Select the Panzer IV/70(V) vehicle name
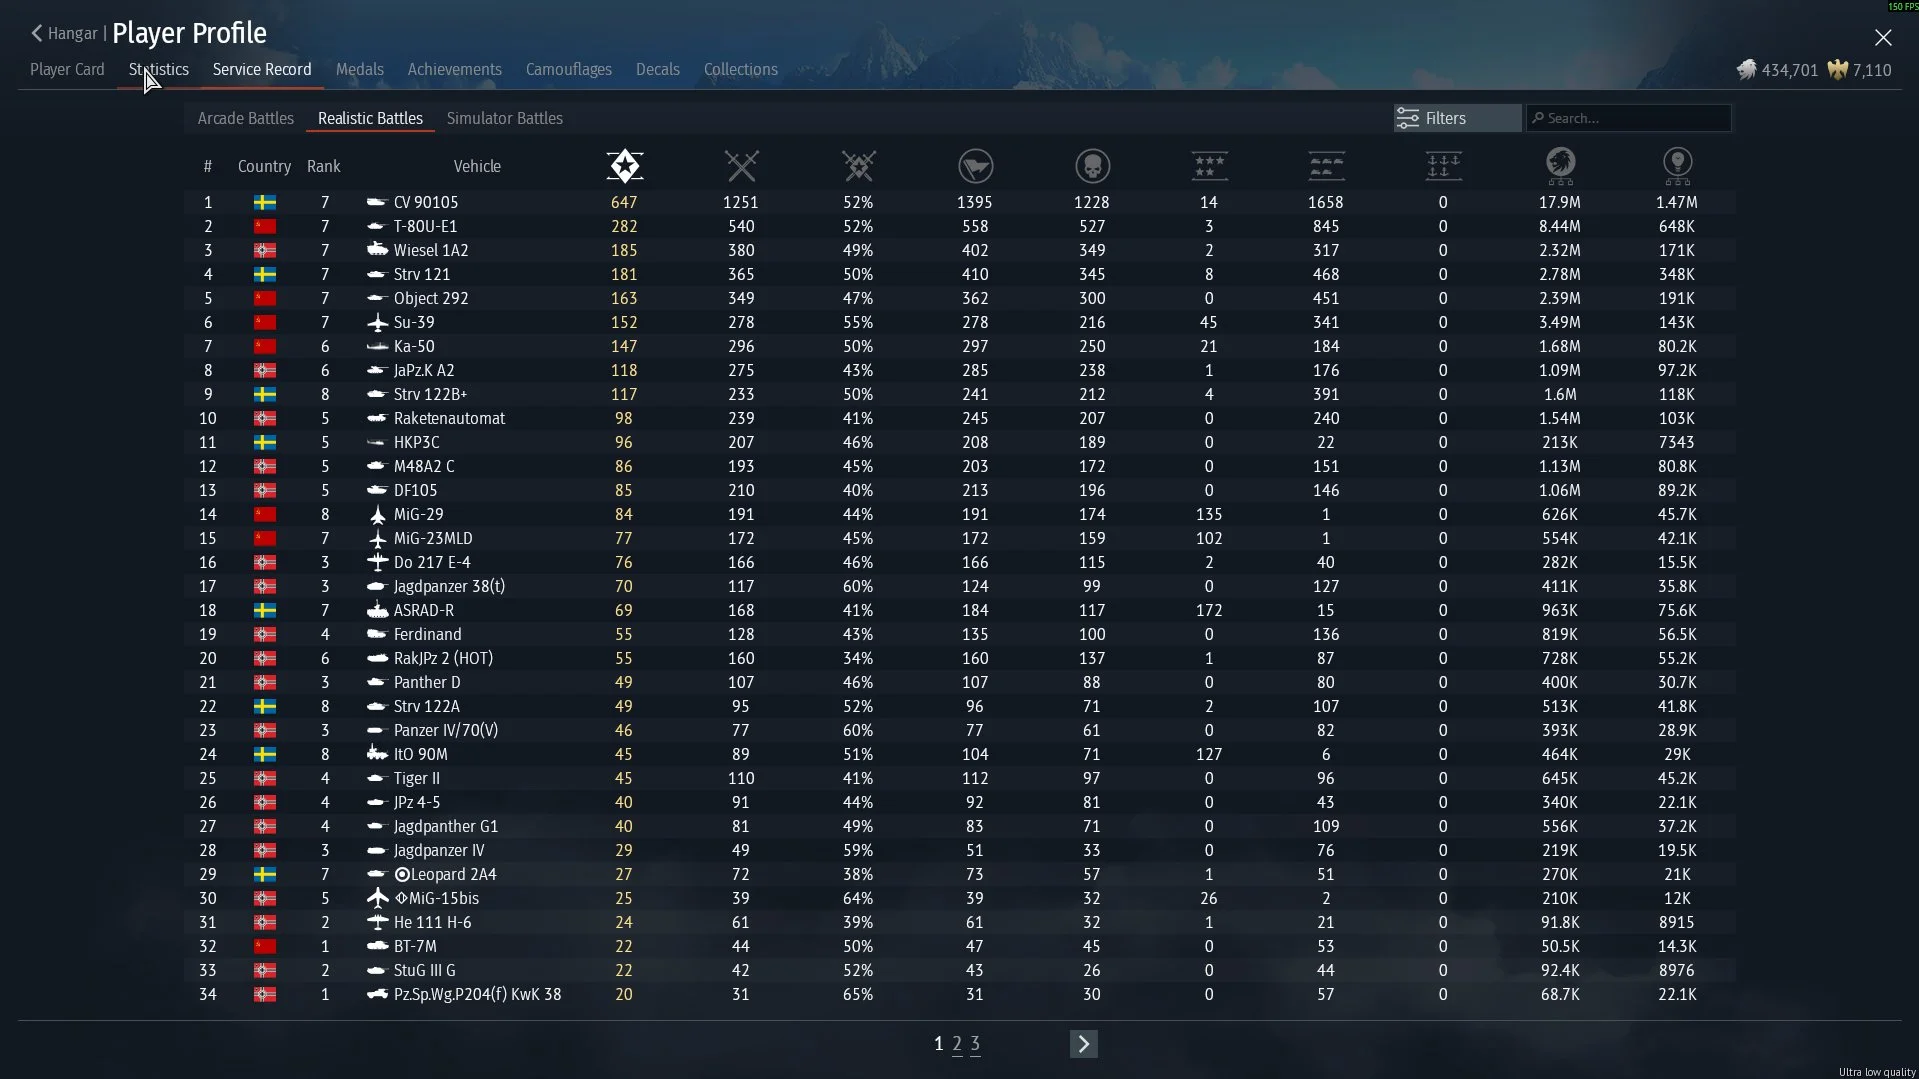The image size is (1919, 1079). [x=446, y=730]
